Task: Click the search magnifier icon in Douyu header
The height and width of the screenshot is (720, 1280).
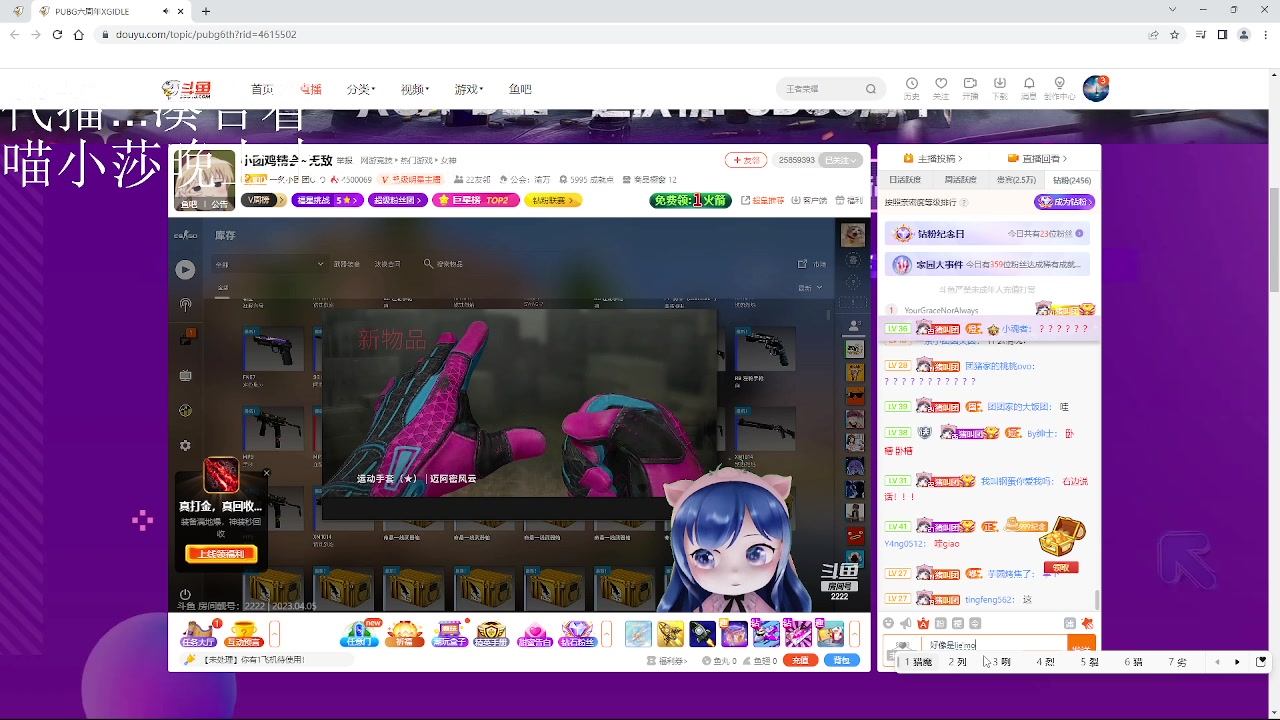Action: [x=871, y=89]
